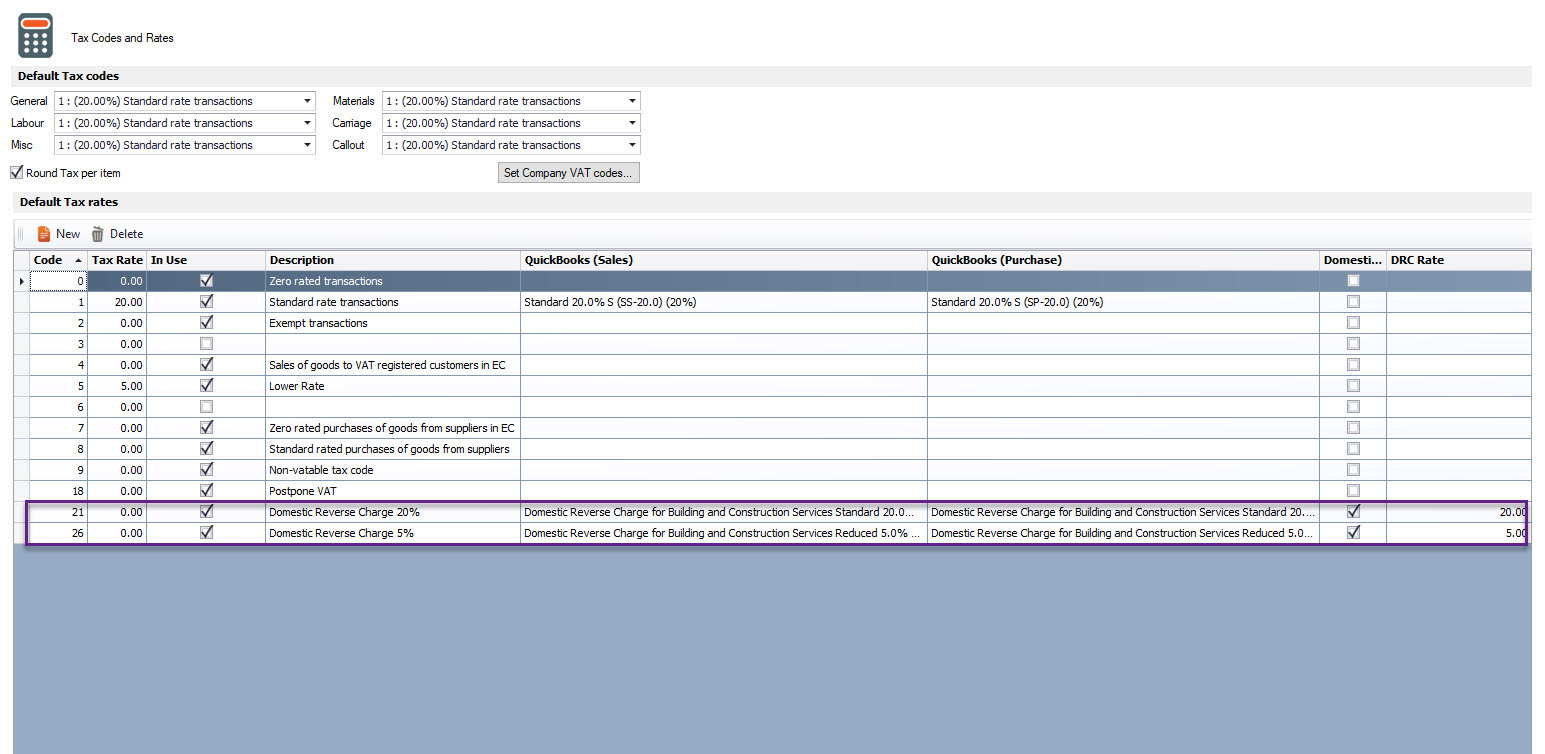Click the 20.00 tax rate cell for code 1
The image size is (1545, 754).
tap(117, 302)
